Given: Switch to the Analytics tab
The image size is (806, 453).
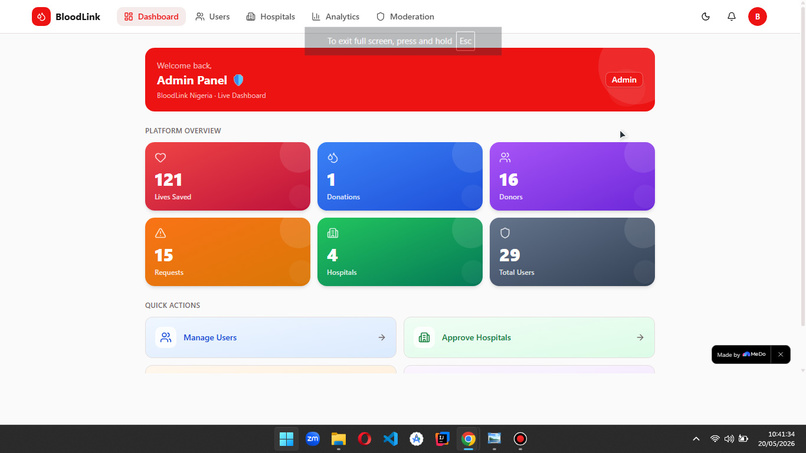Looking at the screenshot, I should click(335, 16).
